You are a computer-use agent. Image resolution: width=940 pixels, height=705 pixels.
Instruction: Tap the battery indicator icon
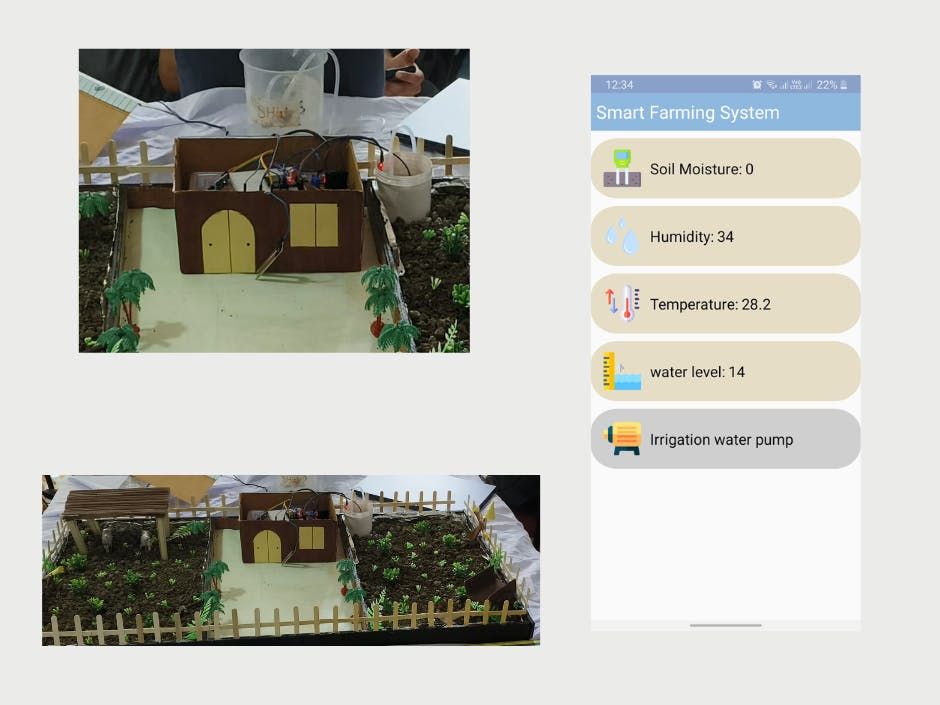844,85
